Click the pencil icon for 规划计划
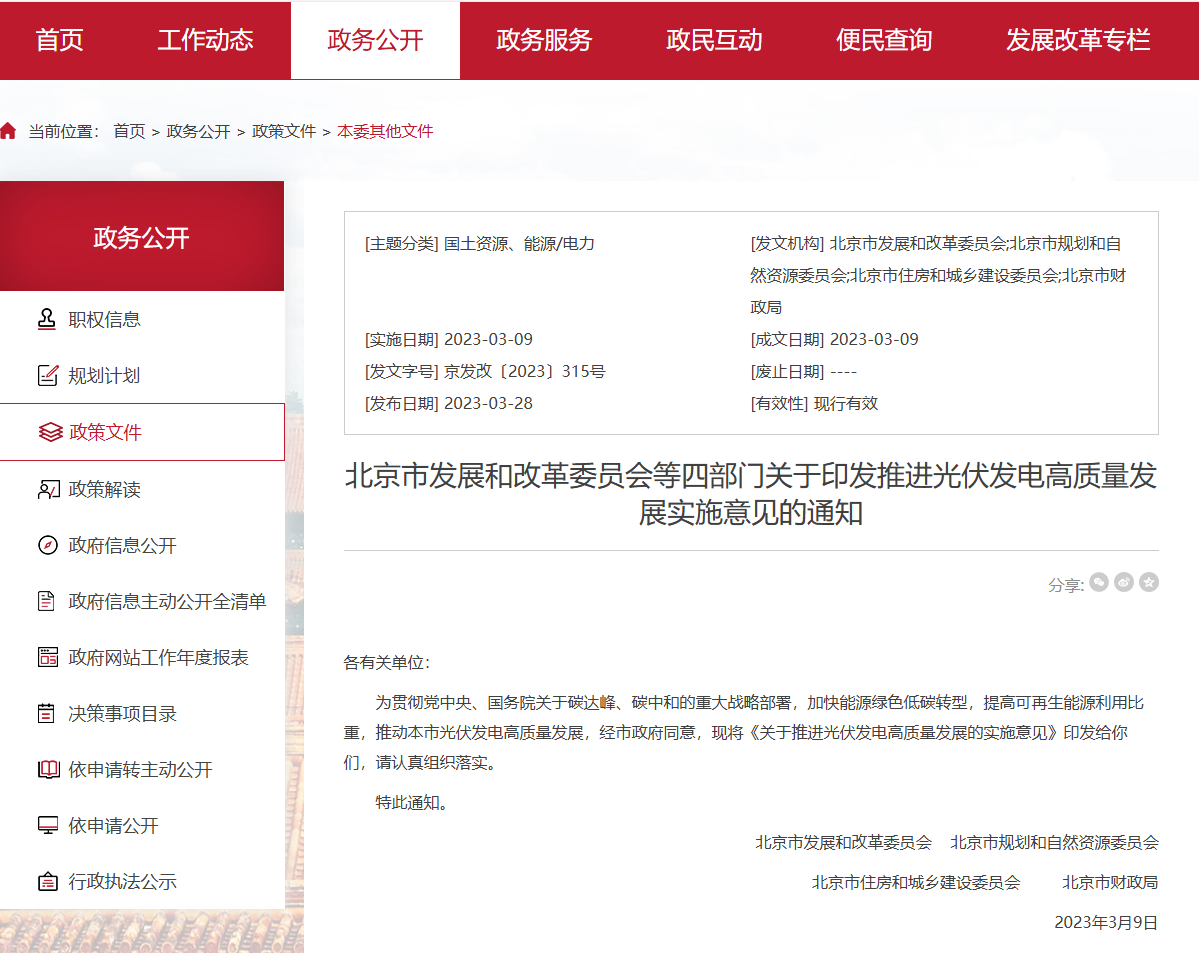 point(47,376)
